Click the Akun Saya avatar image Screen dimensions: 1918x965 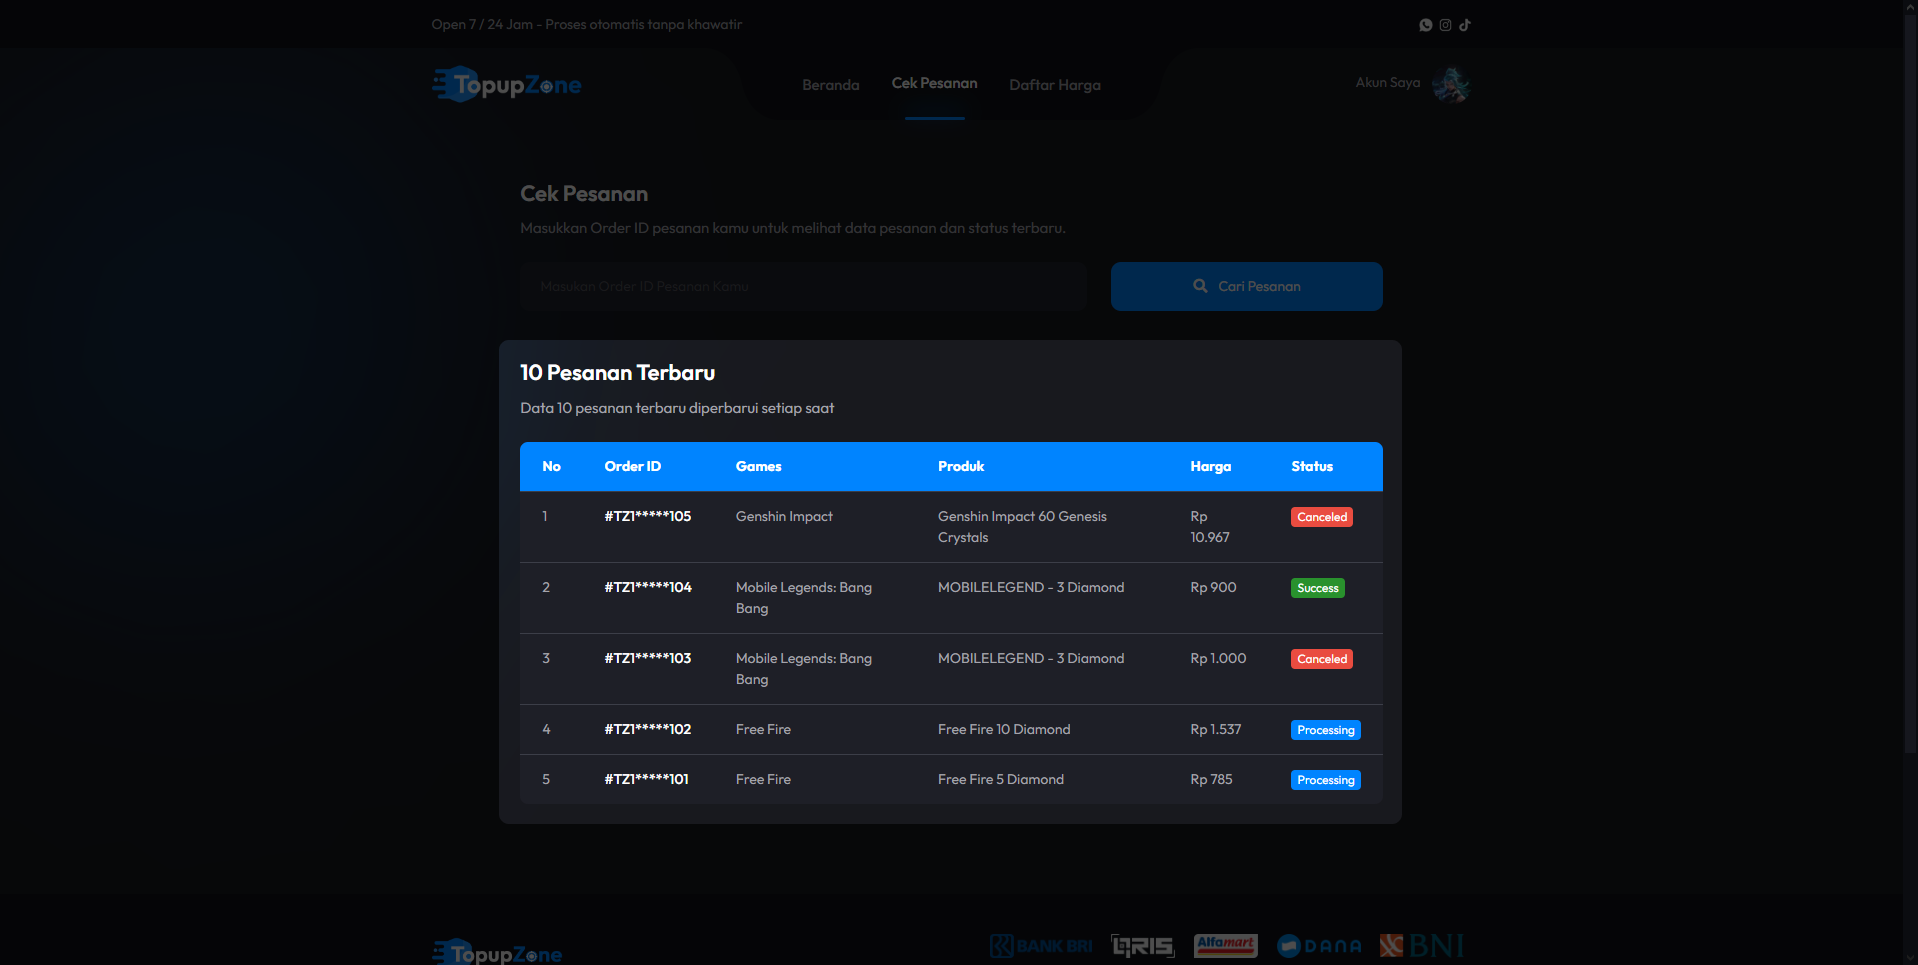1451,84
